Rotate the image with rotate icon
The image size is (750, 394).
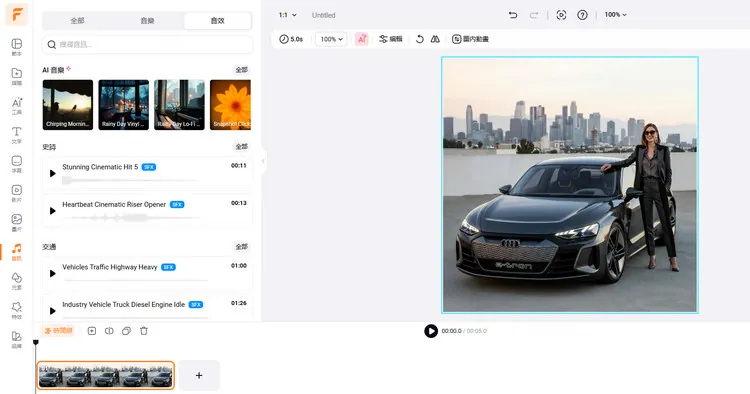pos(419,39)
